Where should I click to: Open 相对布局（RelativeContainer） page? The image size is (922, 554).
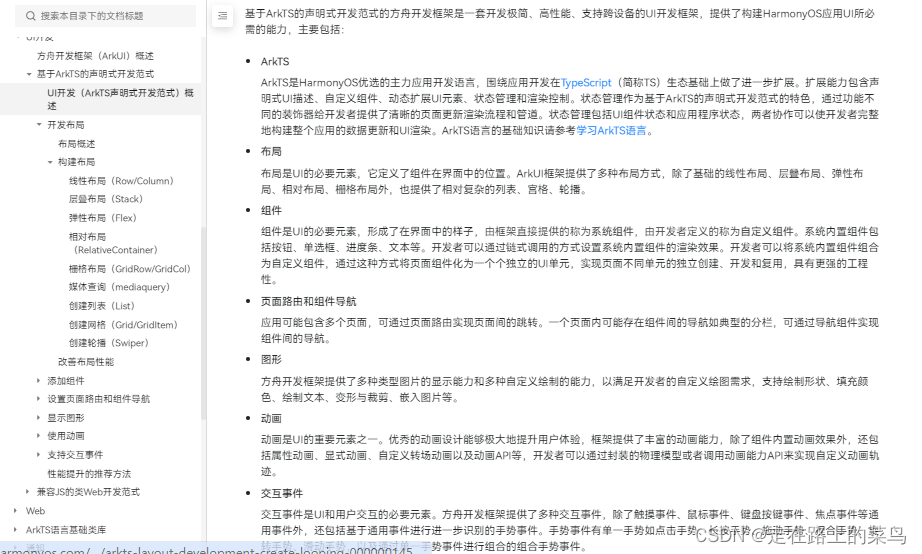tap(113, 243)
